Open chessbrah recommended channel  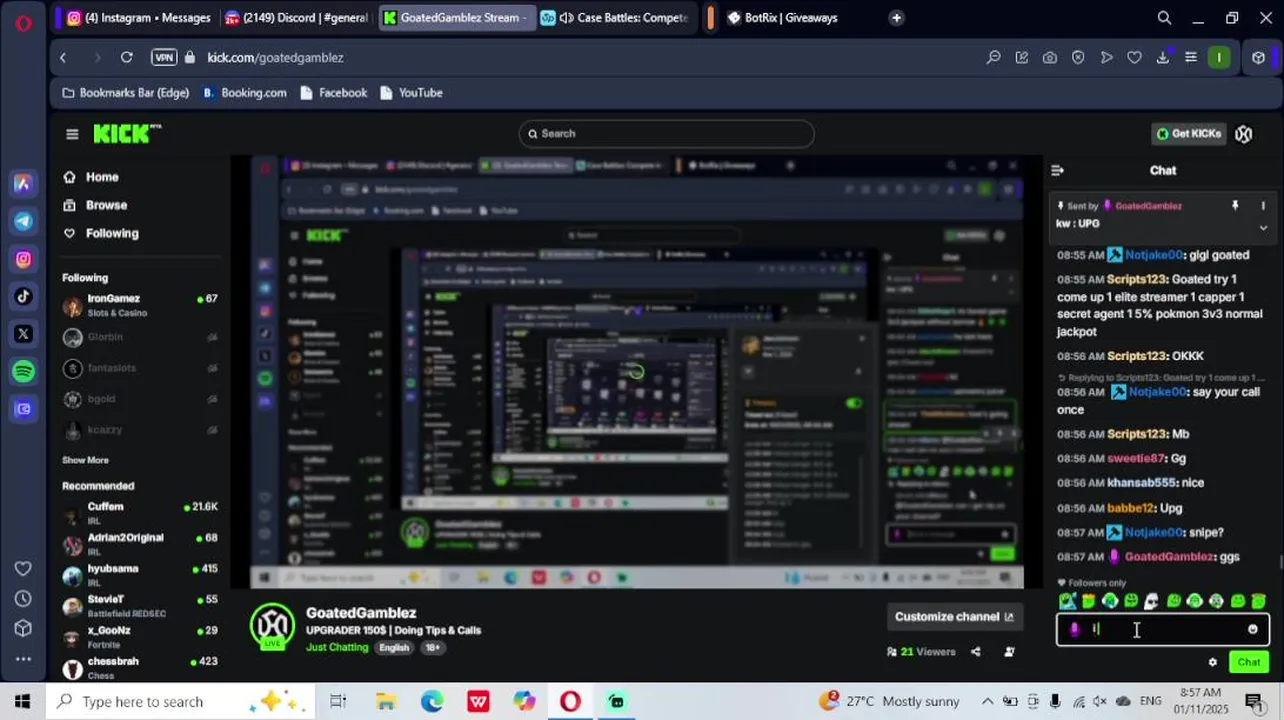(x=140, y=667)
